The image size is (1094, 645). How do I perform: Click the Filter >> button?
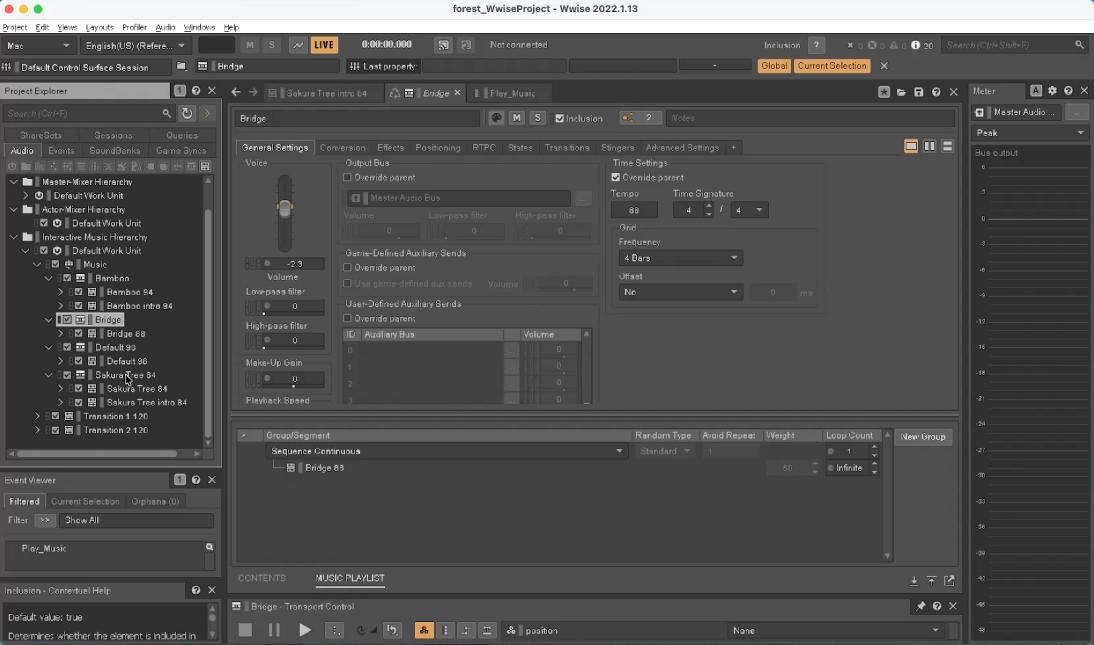[45, 520]
